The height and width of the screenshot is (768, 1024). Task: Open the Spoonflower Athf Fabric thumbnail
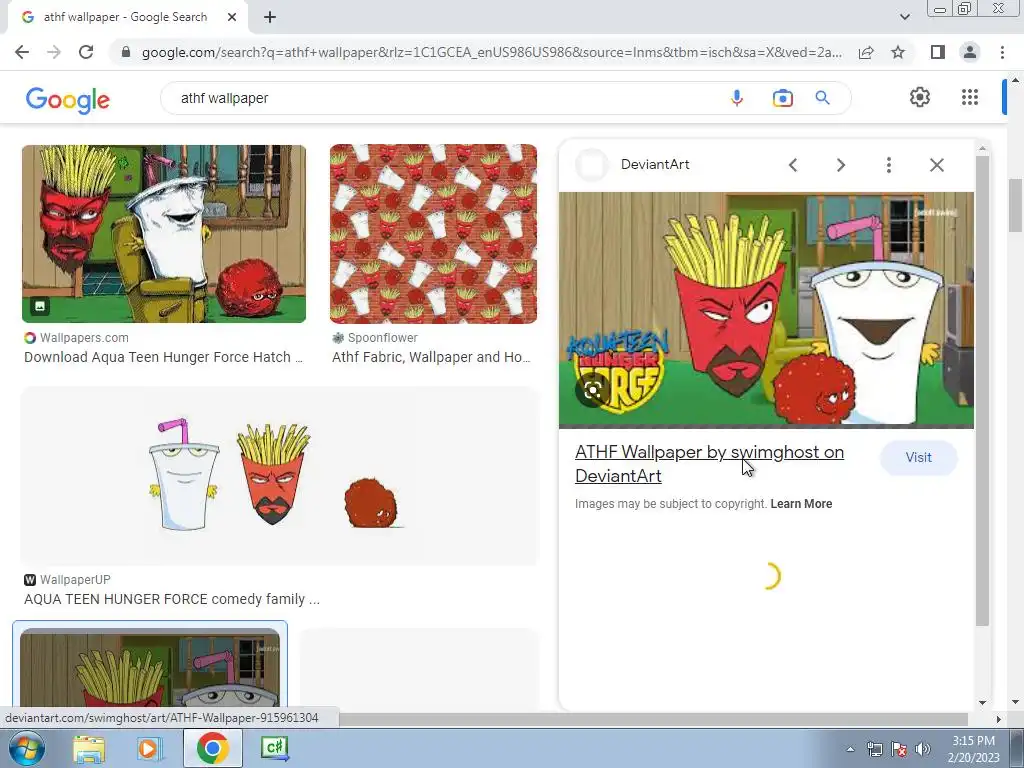[433, 234]
